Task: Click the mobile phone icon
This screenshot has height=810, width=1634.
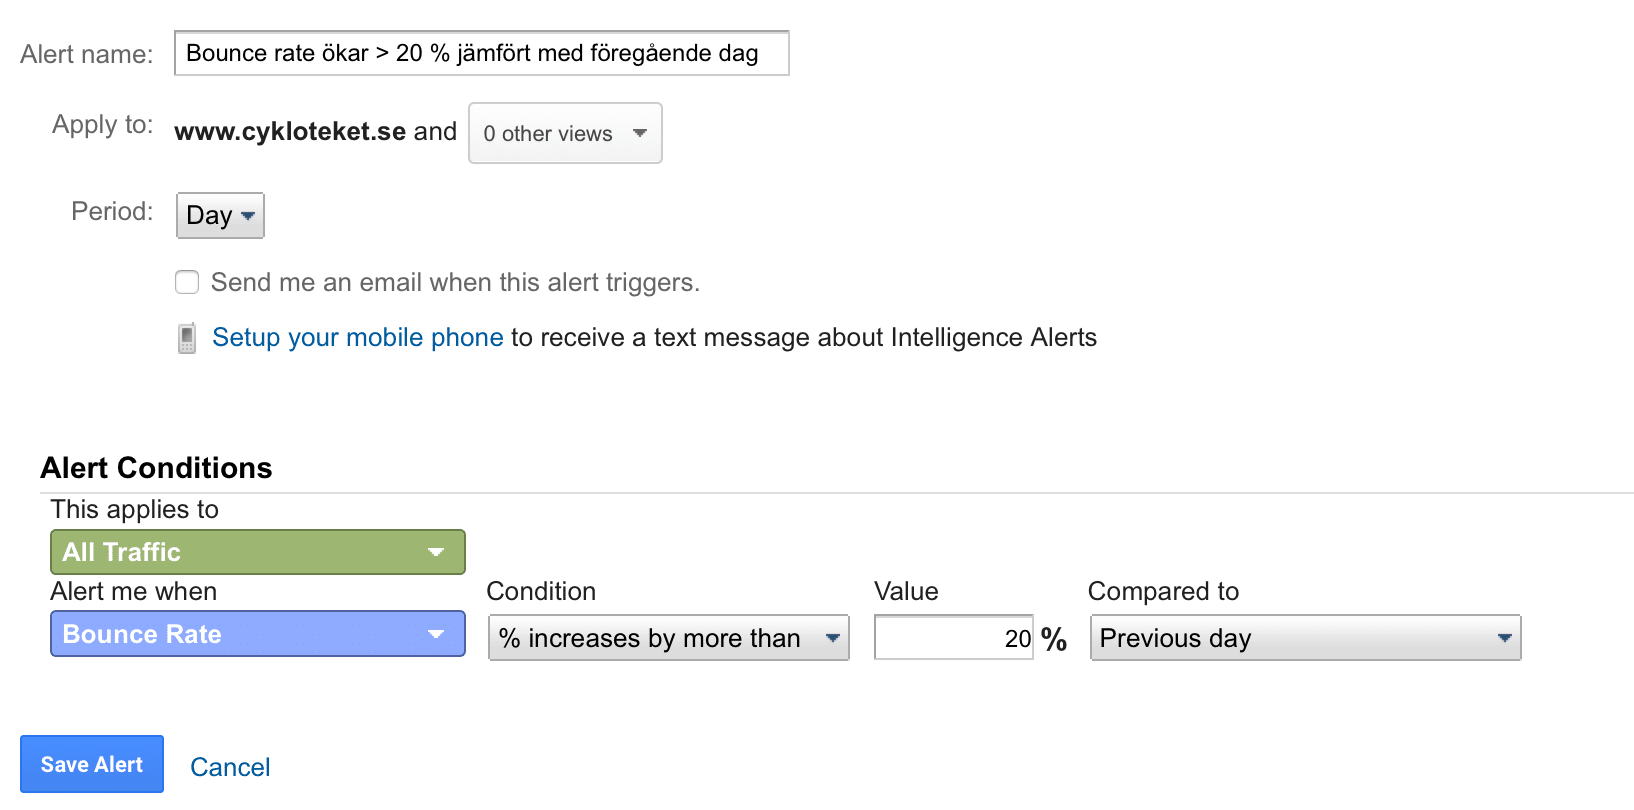Action: tap(187, 338)
